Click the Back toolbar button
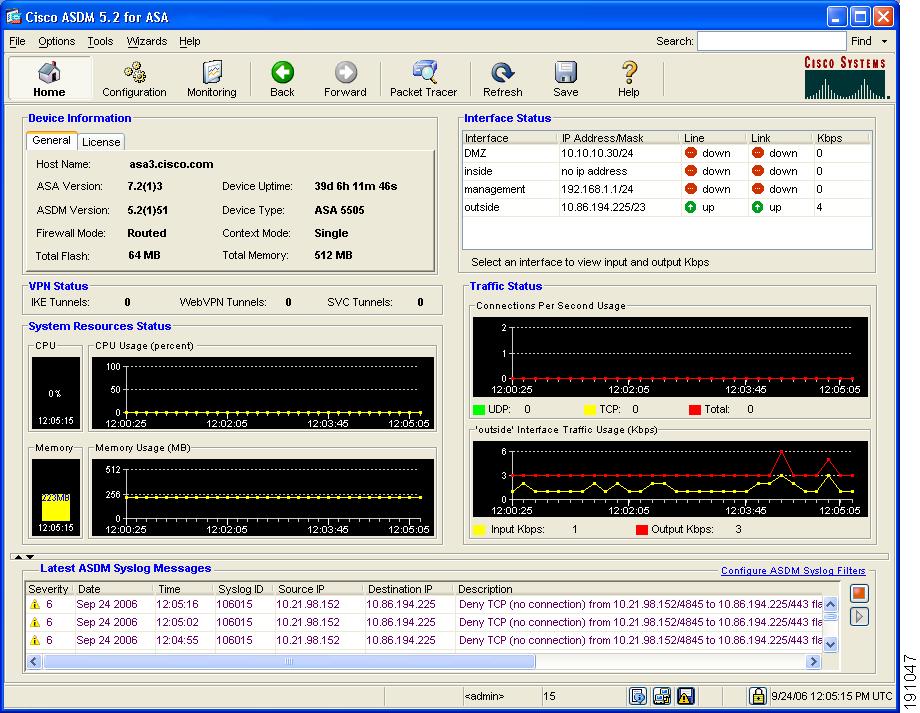 282,78
